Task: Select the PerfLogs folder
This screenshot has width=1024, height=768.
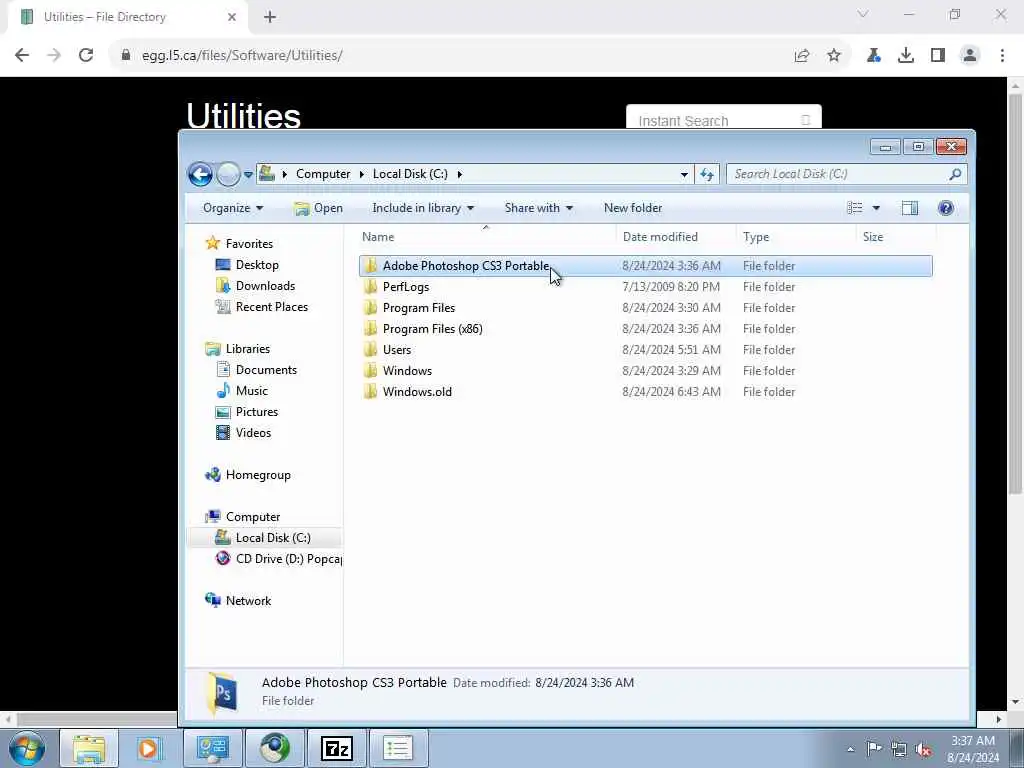Action: [645, 287]
